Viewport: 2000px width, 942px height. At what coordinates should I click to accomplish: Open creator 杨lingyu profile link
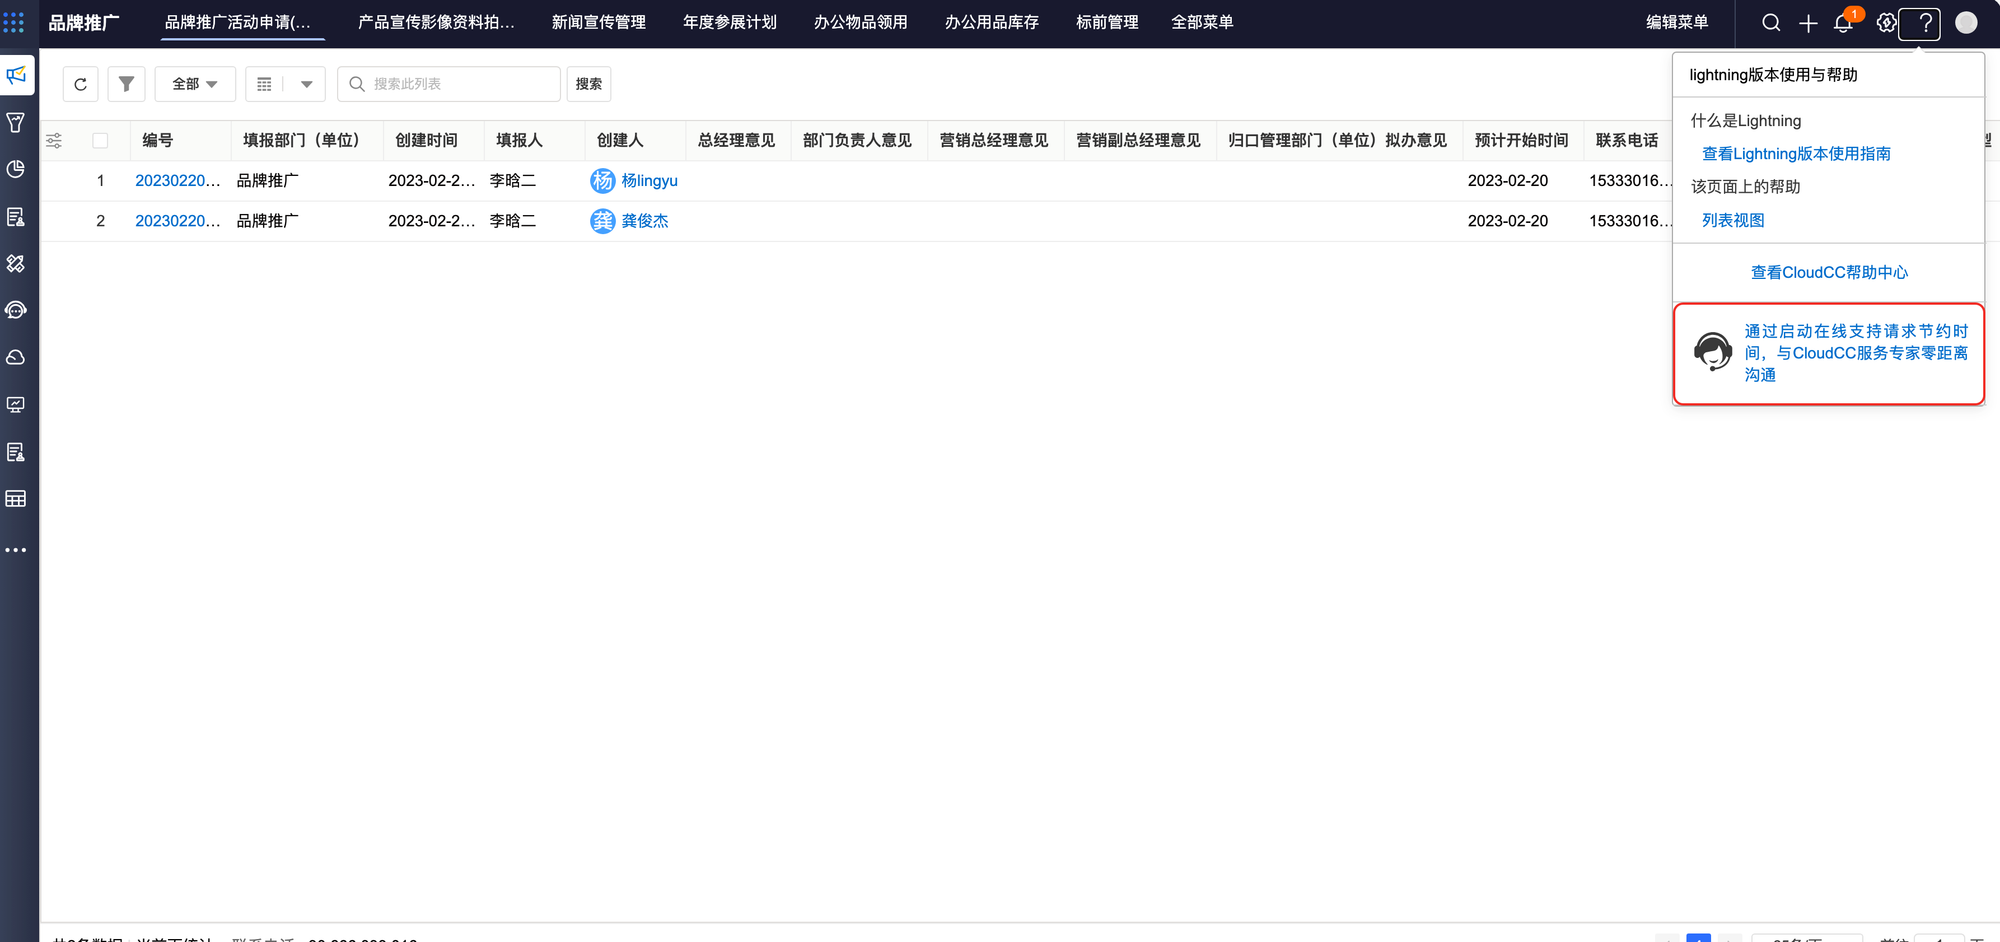pos(649,181)
